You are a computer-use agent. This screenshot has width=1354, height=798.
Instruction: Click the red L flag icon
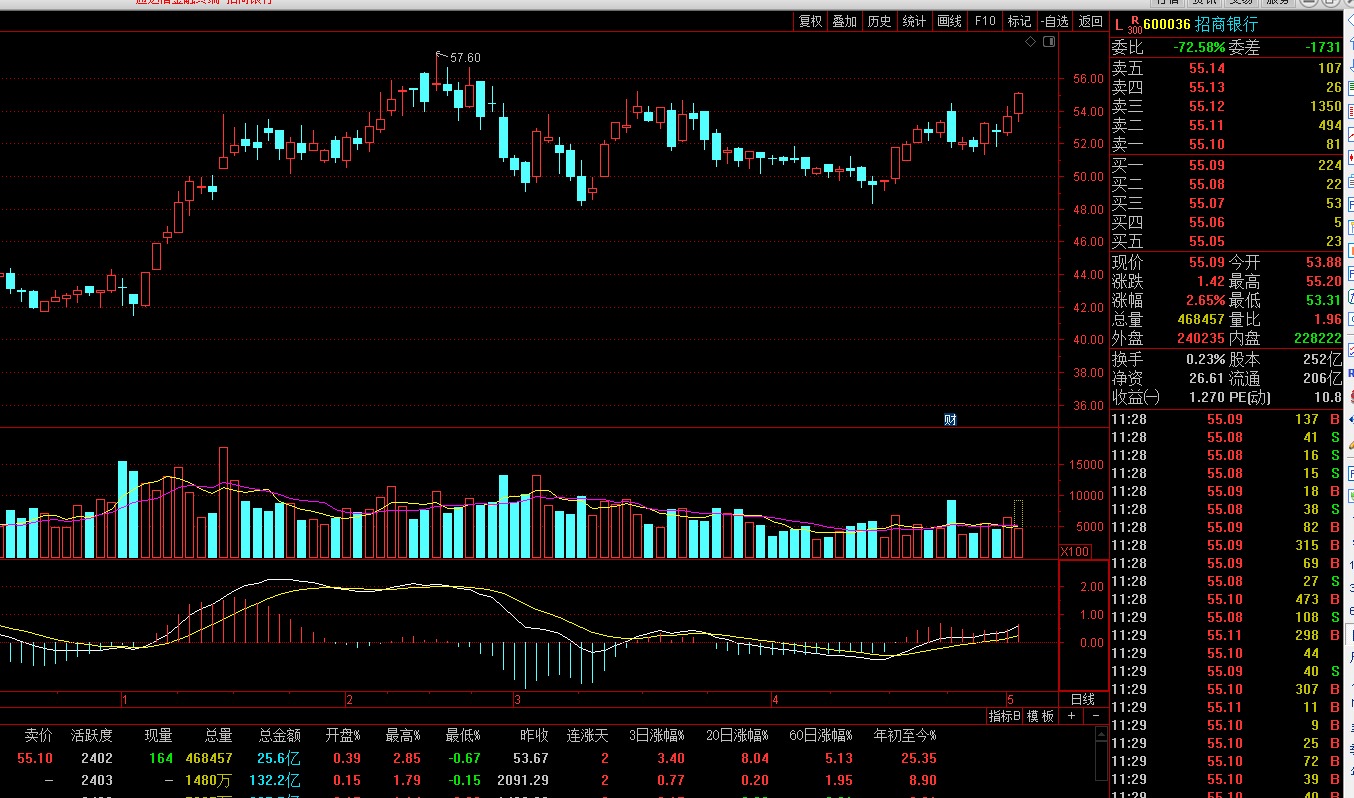(1118, 24)
